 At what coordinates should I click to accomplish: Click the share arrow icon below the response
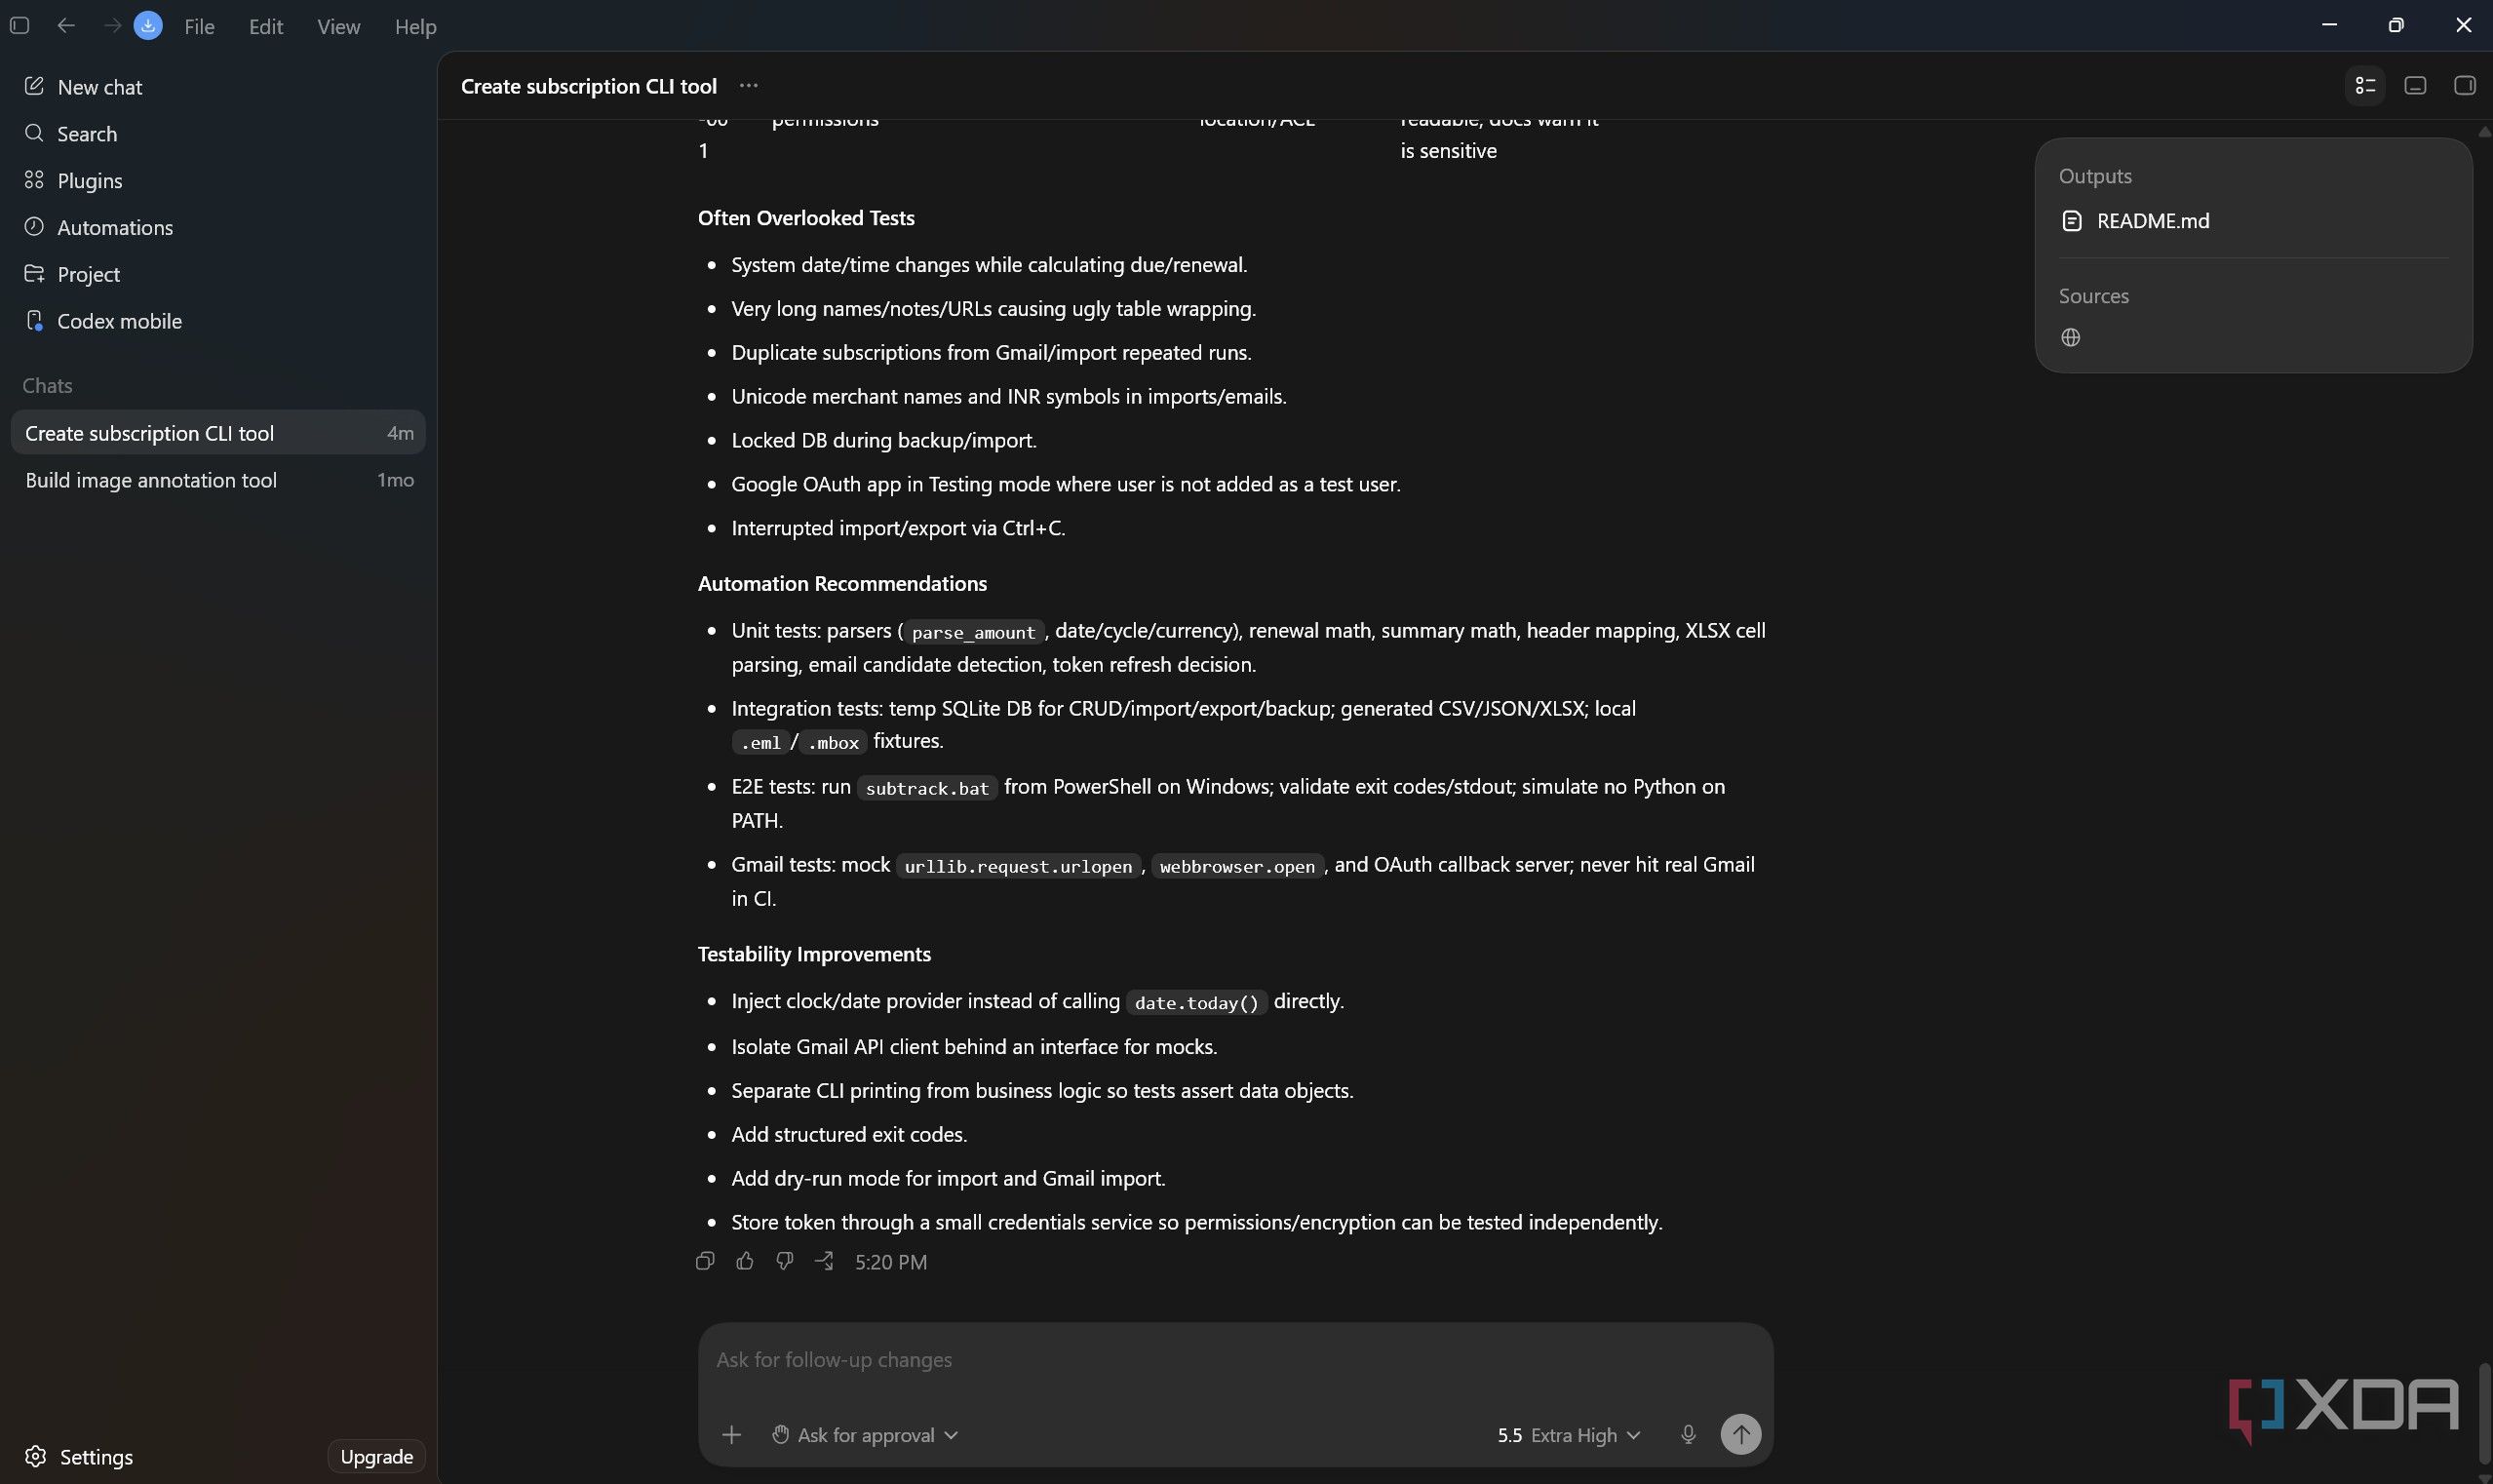tap(824, 1261)
